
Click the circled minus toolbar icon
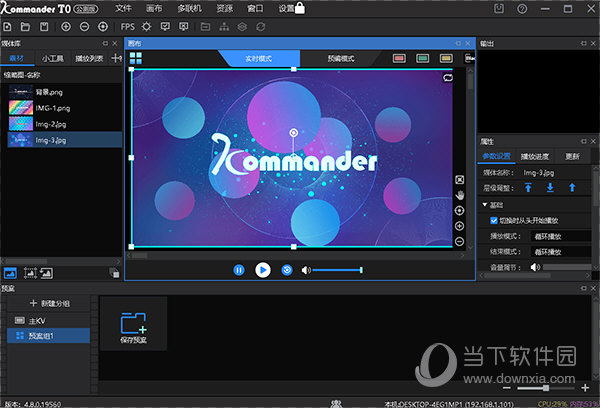pyautogui.click(x=84, y=27)
